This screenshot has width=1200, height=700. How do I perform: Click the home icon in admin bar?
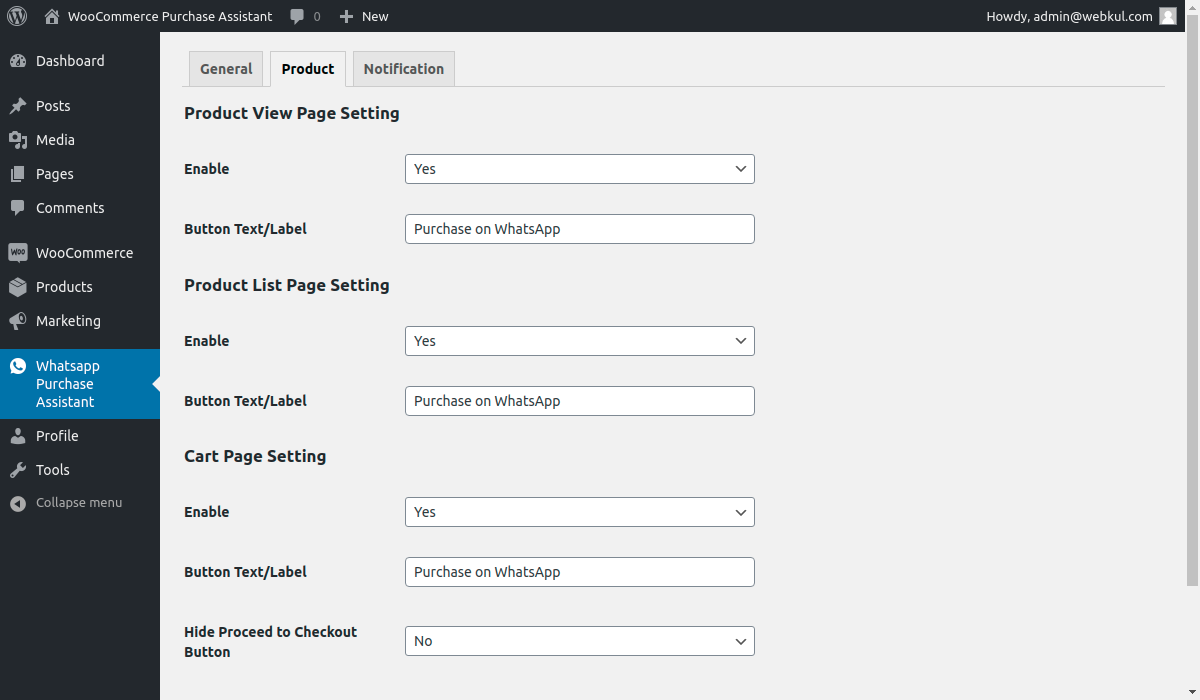[x=52, y=16]
